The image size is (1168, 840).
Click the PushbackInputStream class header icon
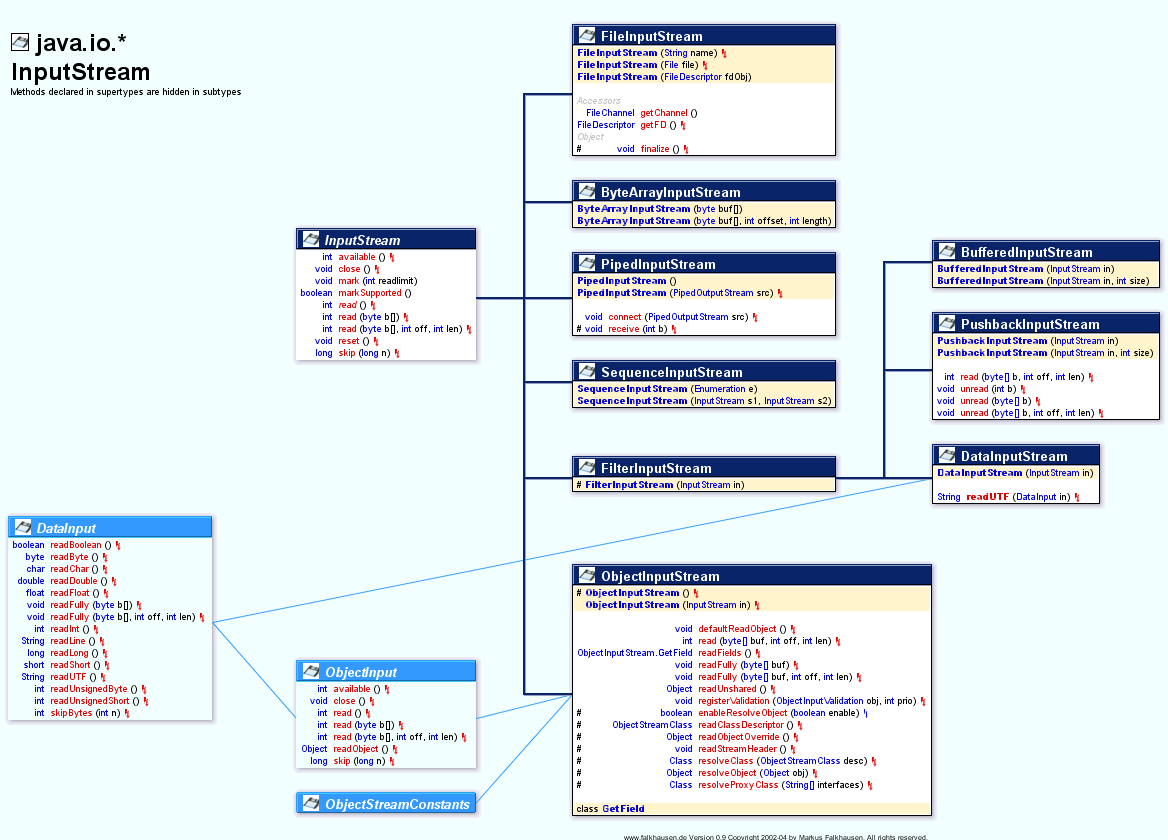[946, 324]
